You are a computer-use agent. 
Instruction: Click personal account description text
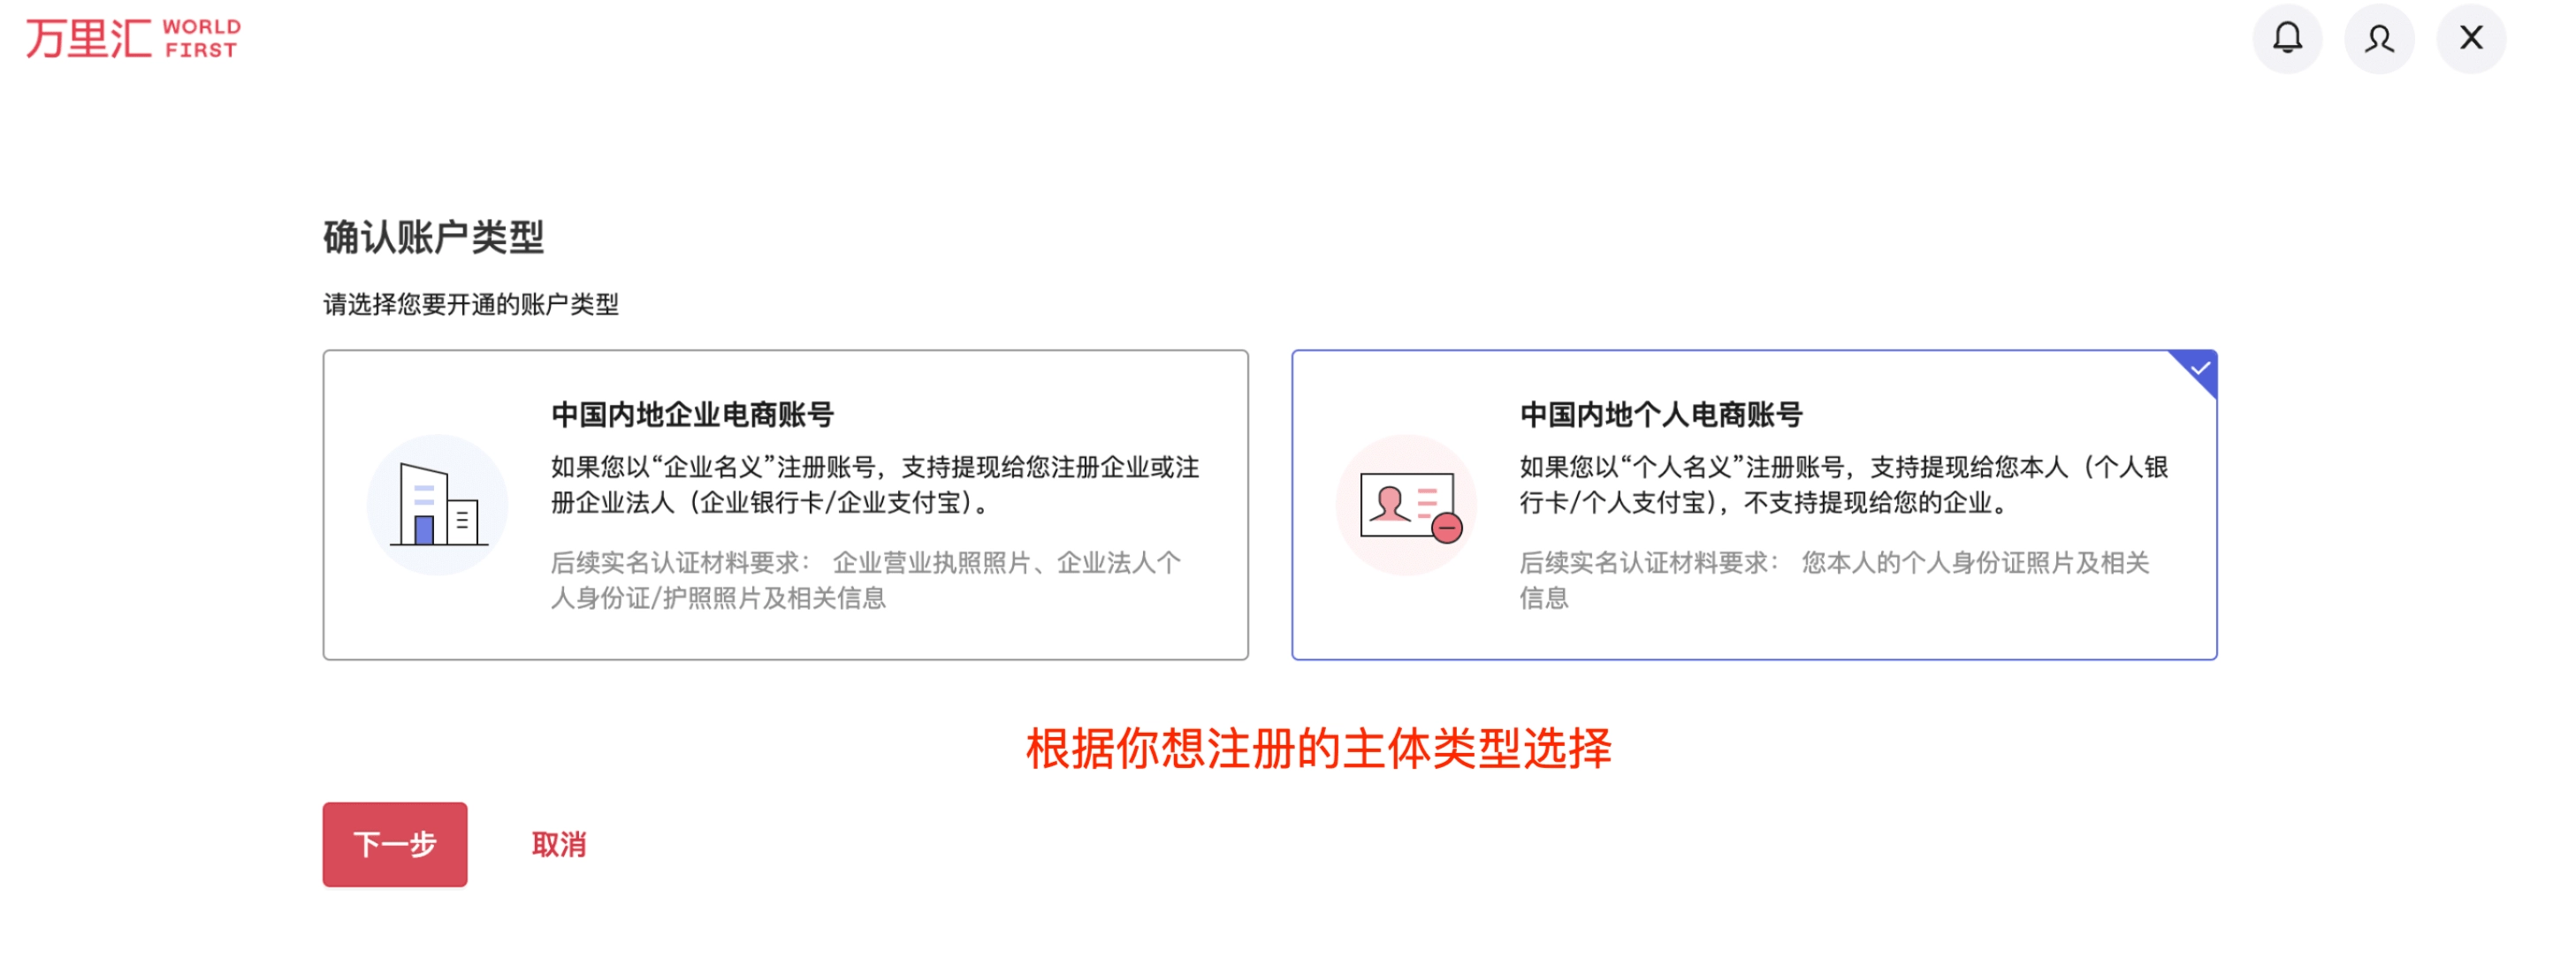coord(1844,485)
